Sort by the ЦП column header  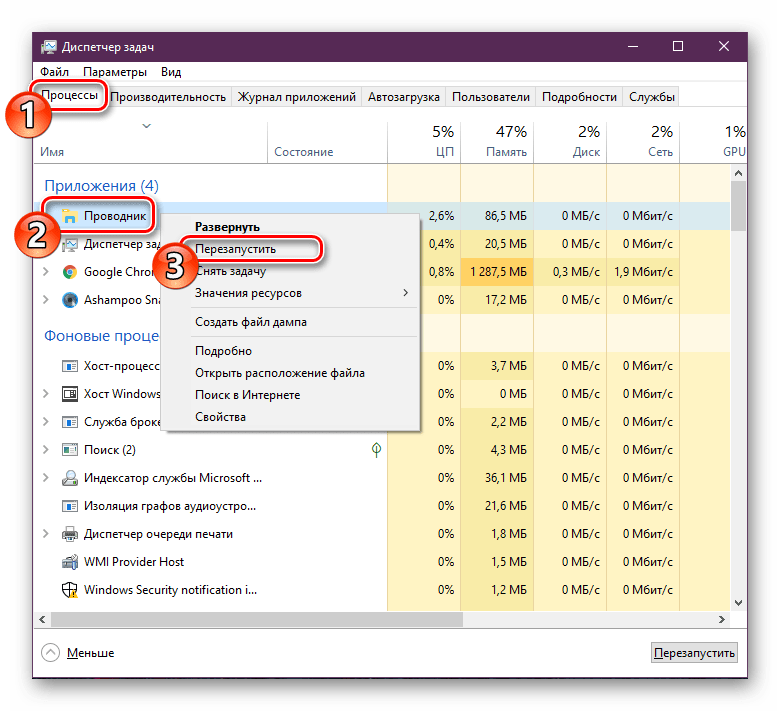point(424,143)
